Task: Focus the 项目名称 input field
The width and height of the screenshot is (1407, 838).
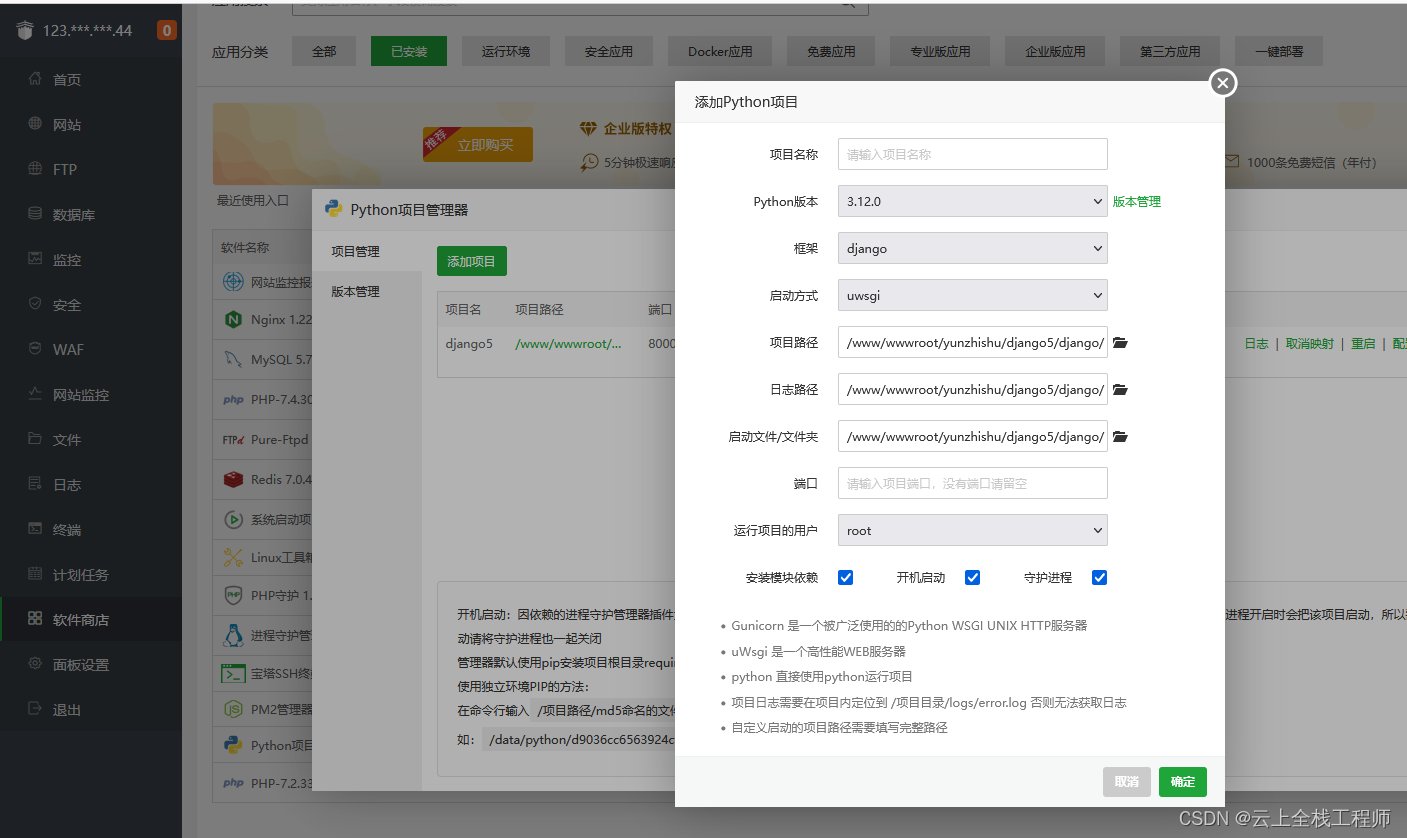Action: (x=972, y=154)
